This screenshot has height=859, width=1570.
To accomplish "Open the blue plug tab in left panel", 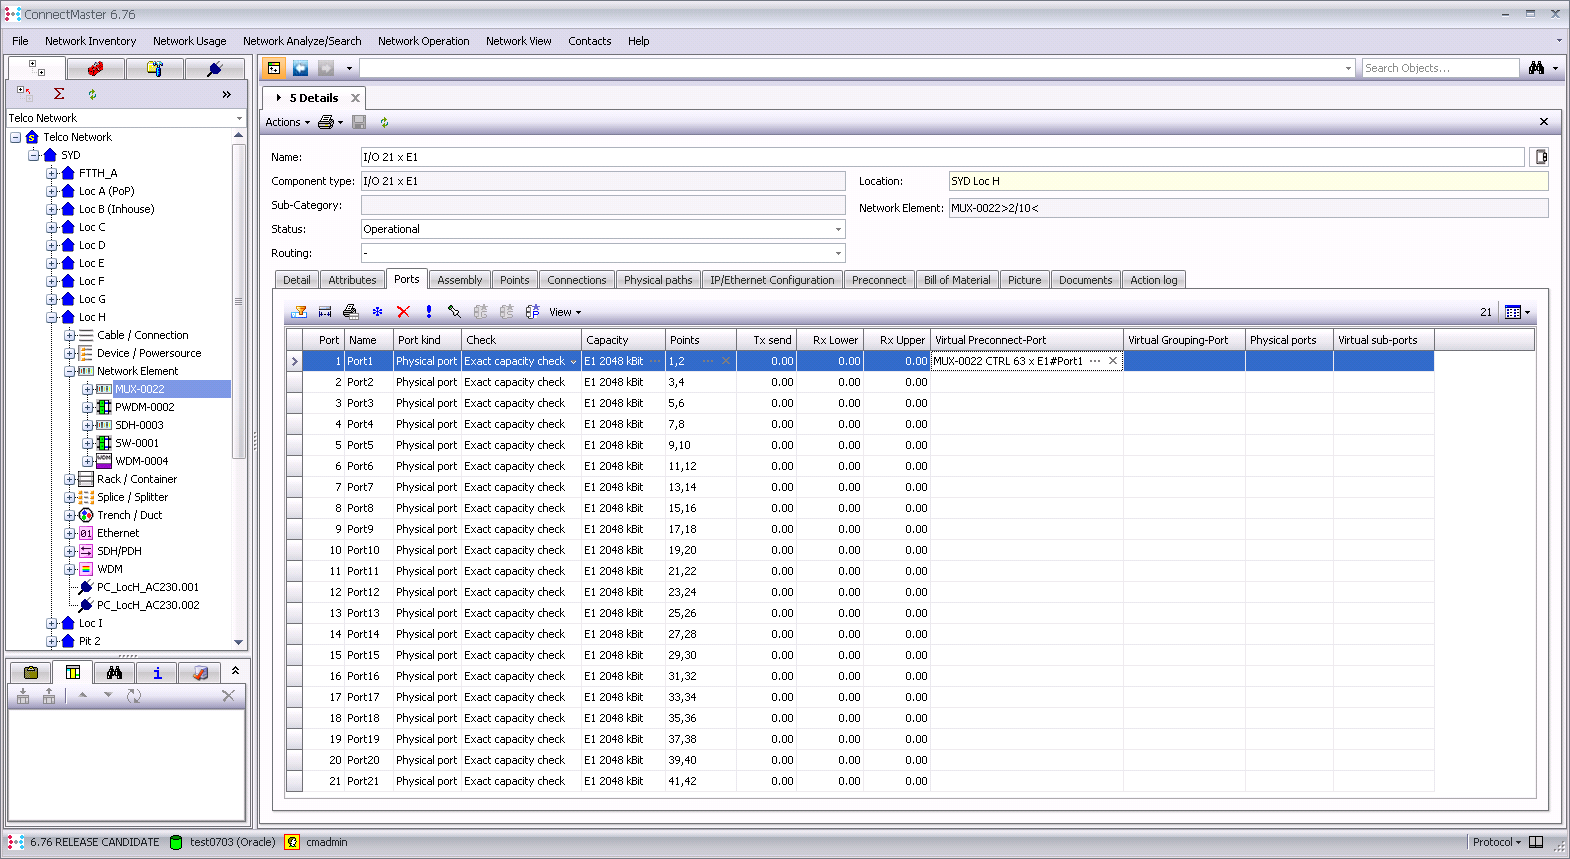I will 214,68.
